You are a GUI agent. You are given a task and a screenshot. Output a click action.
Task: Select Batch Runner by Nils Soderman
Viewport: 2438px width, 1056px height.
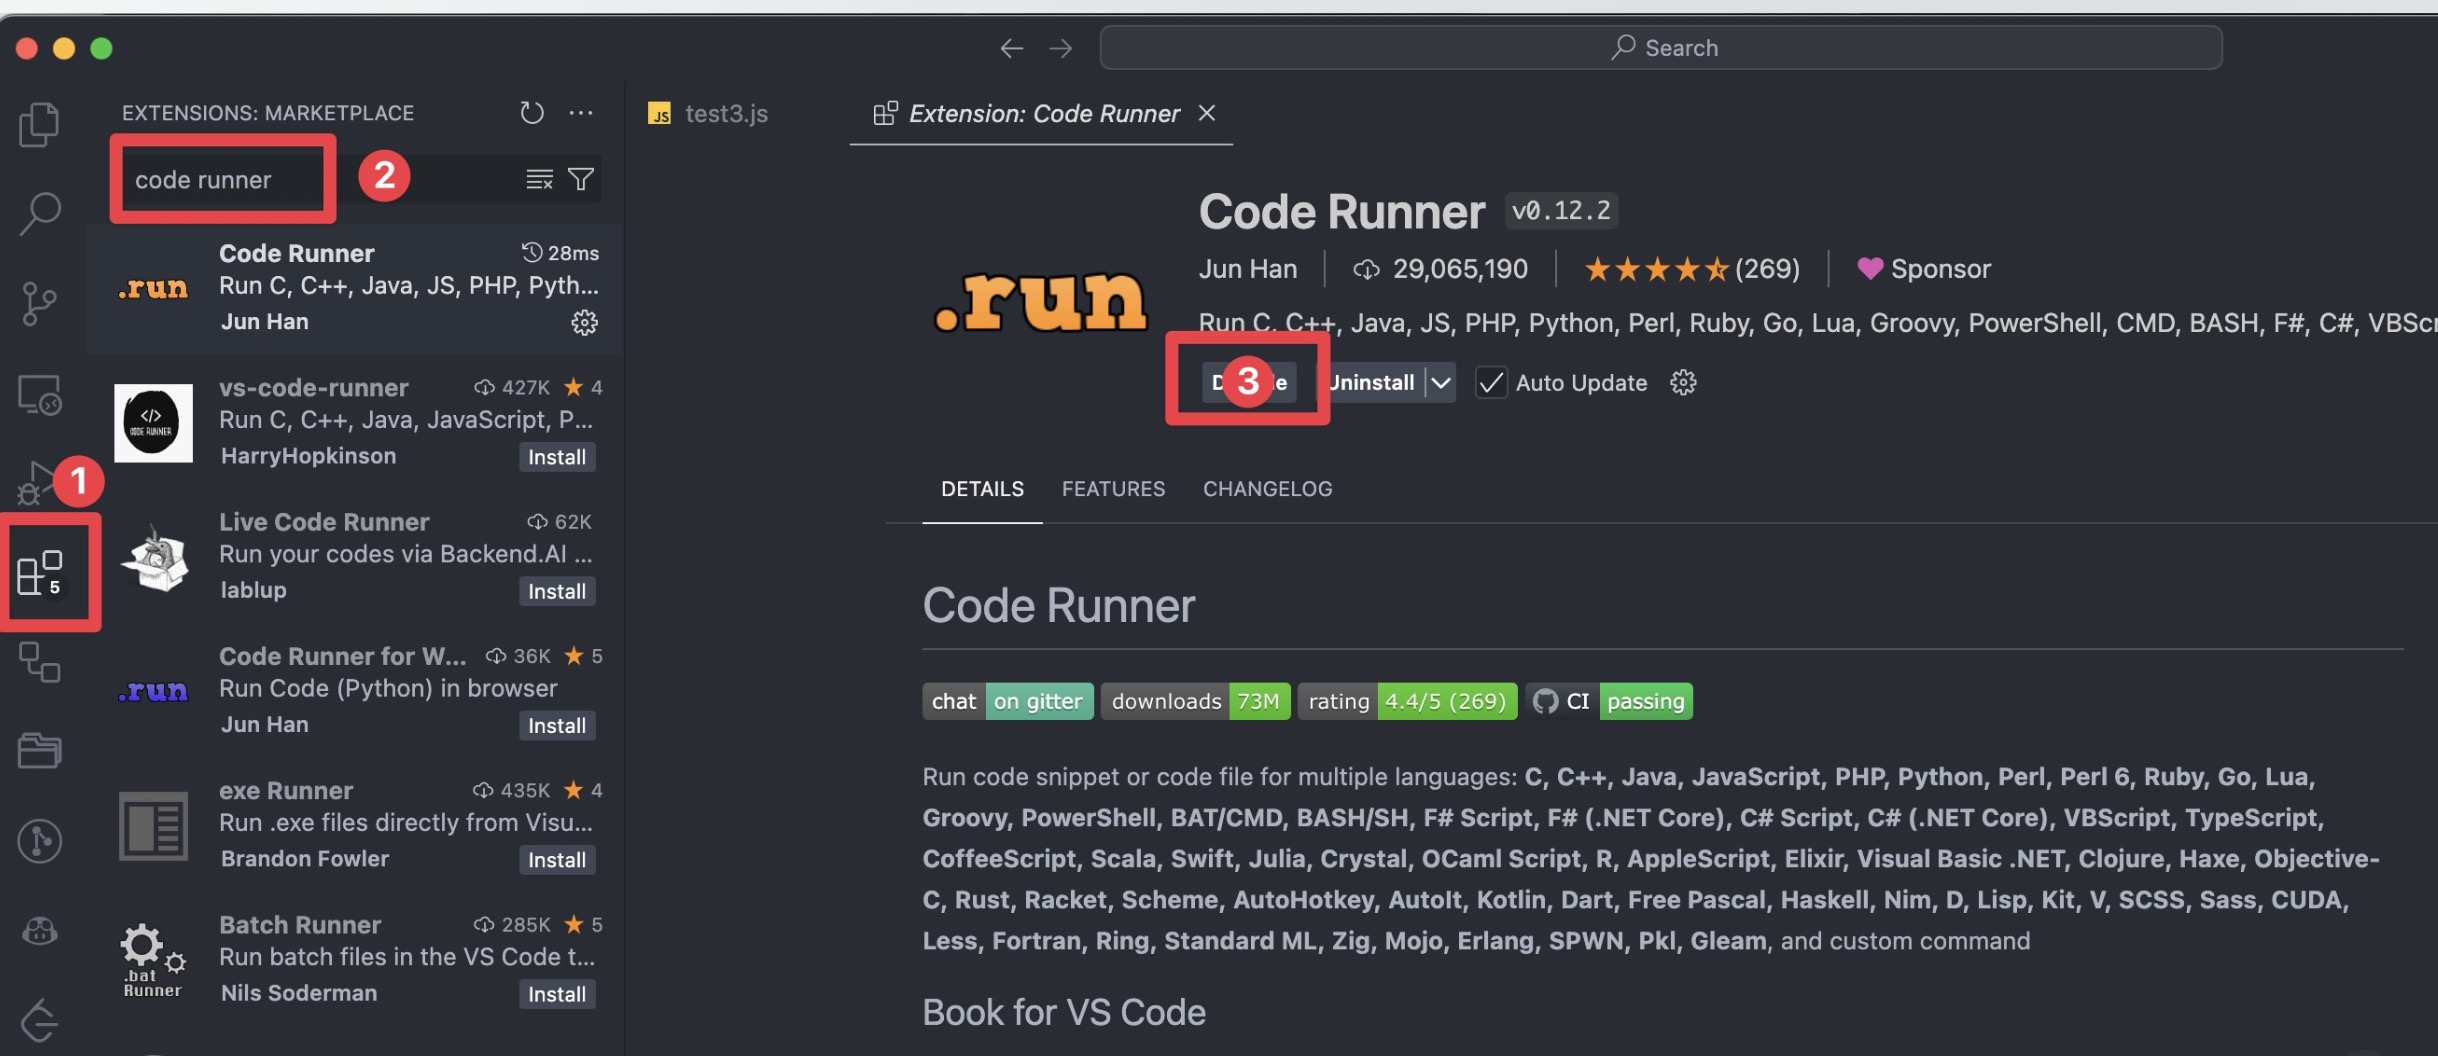[x=355, y=959]
